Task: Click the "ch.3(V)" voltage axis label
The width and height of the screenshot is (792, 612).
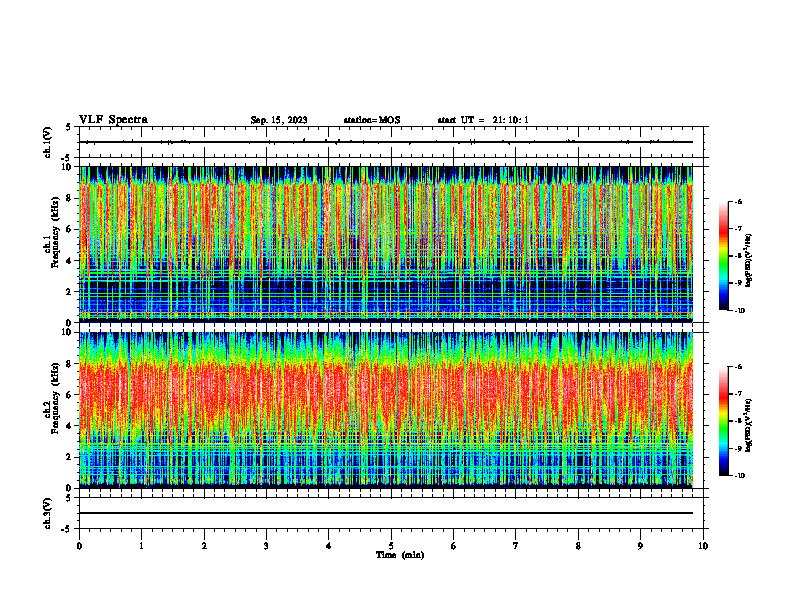Action: coord(48,514)
